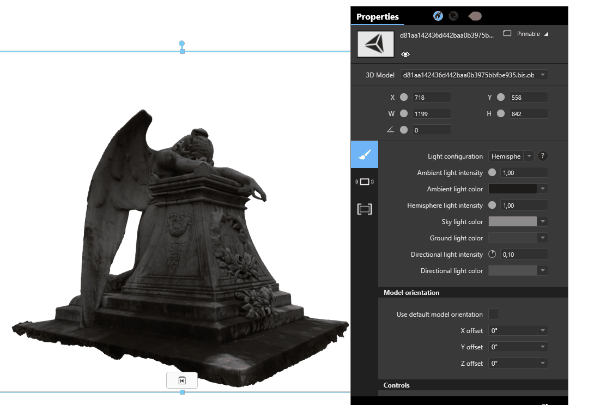Click the binding circle next to X
The height and width of the screenshot is (405, 600).
(x=404, y=97)
